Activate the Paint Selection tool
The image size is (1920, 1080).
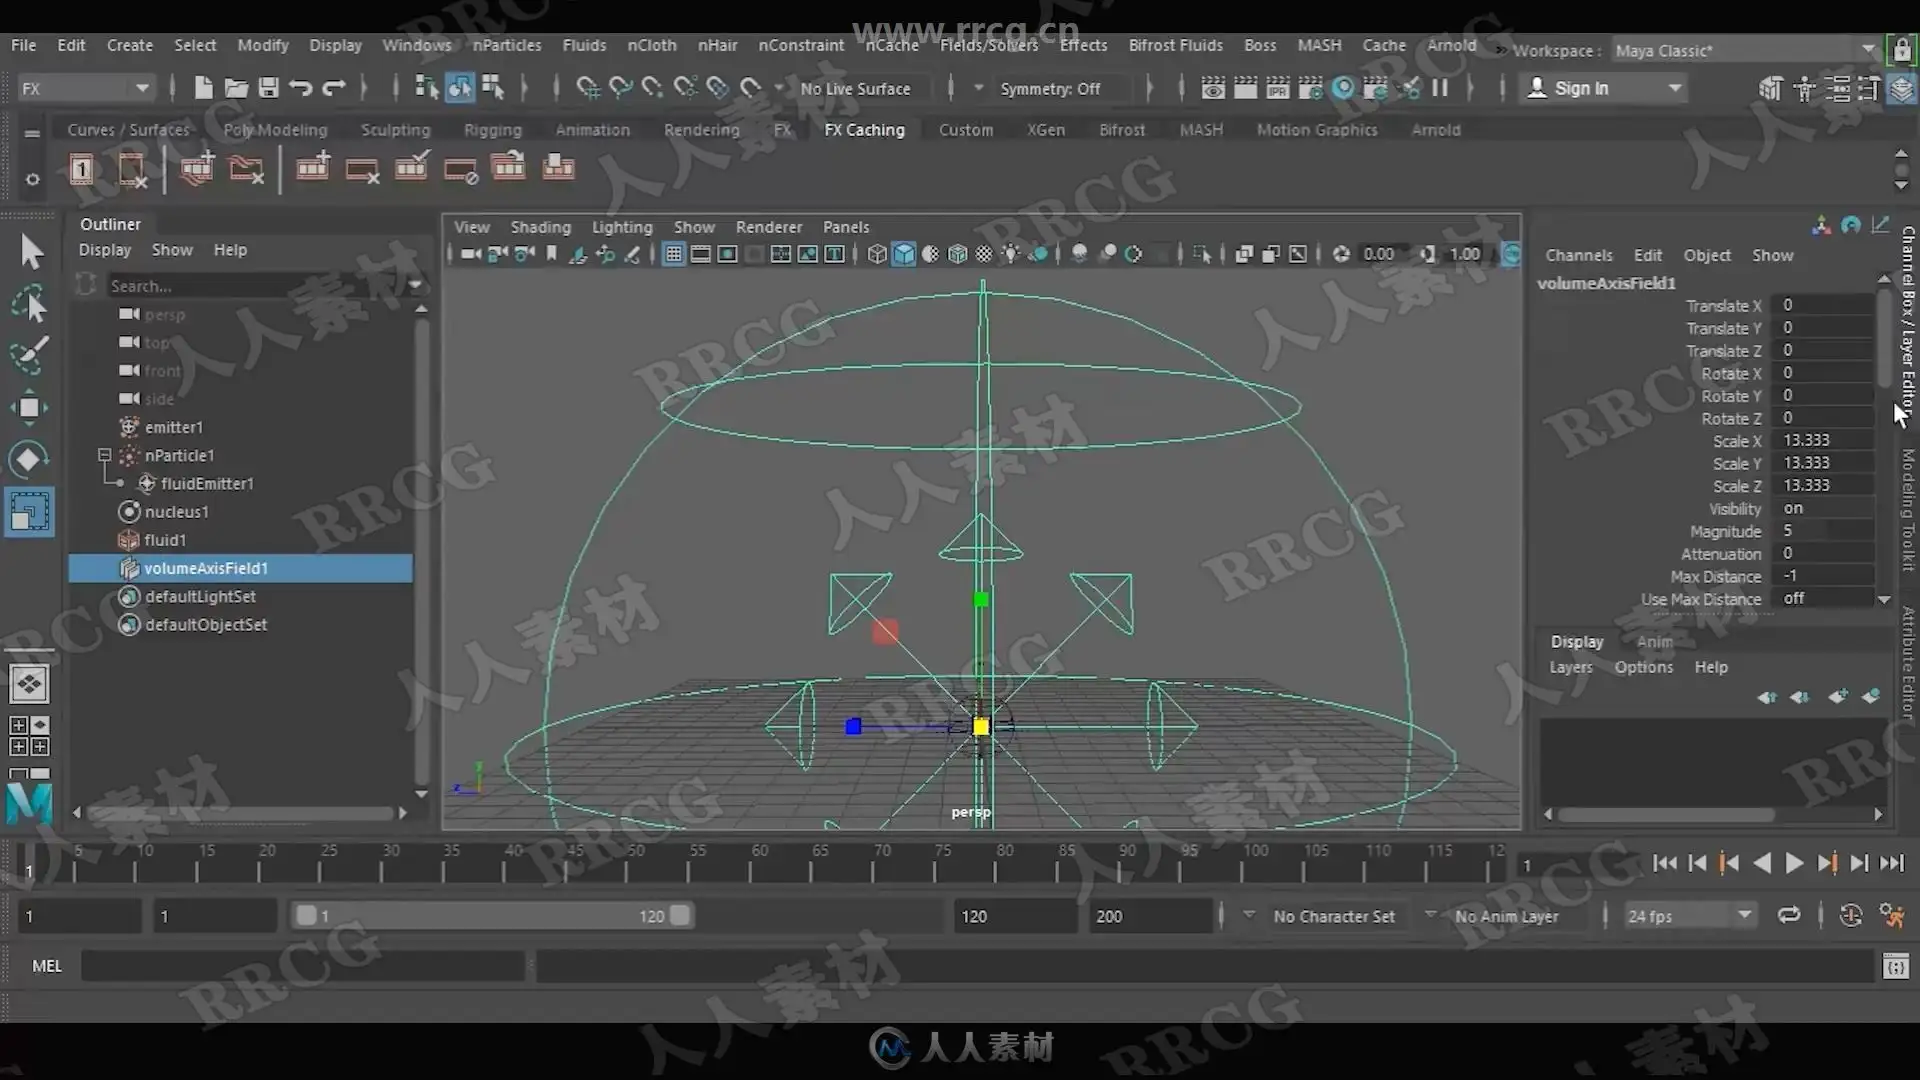point(29,354)
